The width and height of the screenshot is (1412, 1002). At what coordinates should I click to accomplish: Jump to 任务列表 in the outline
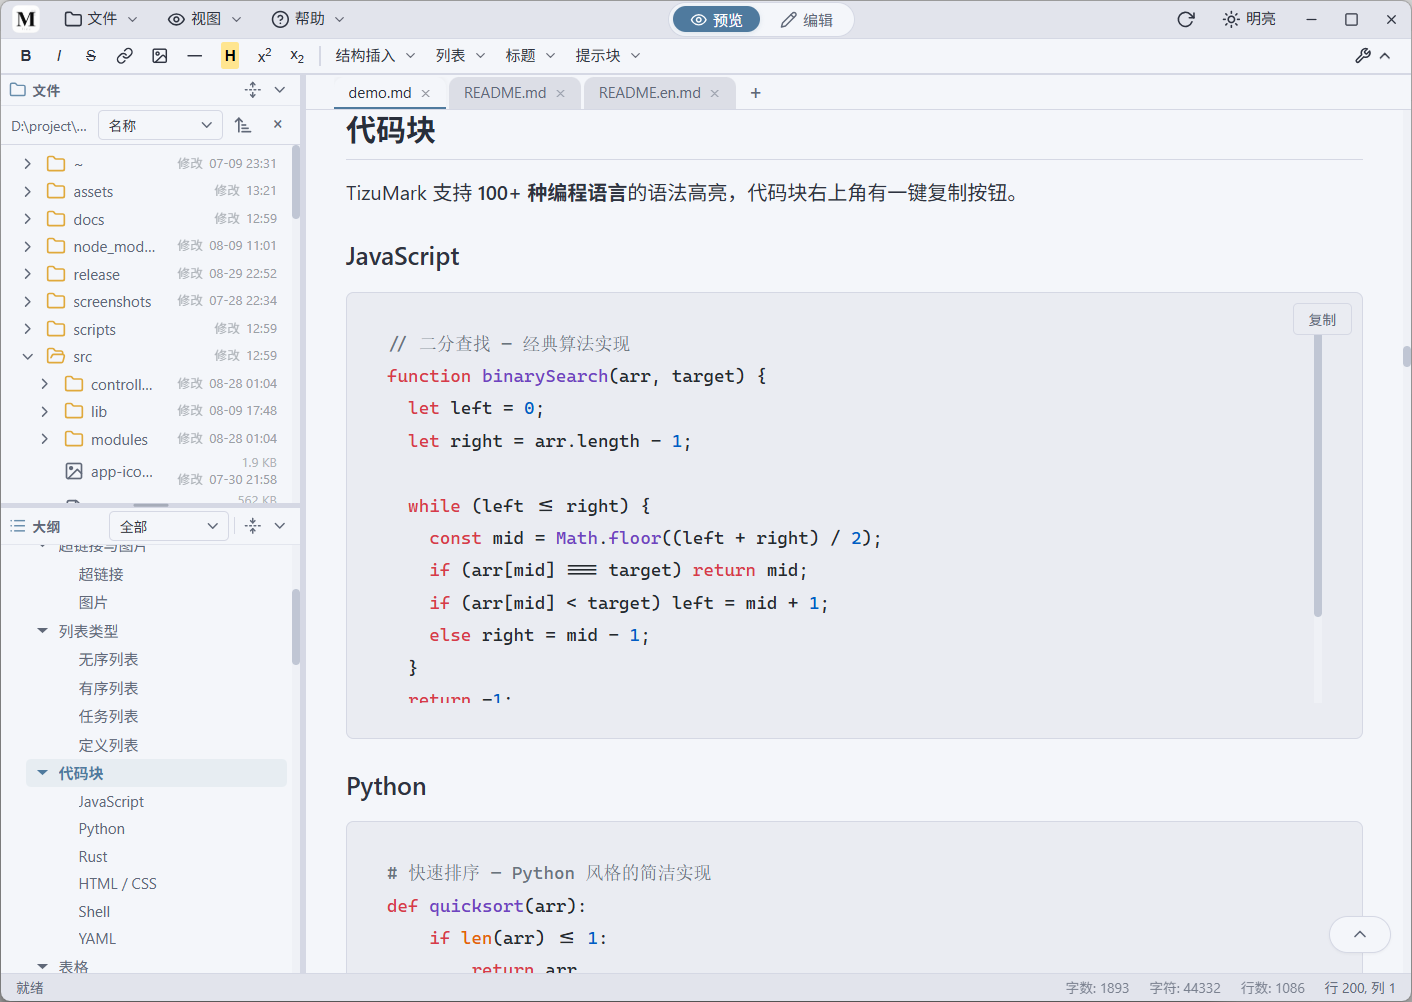[109, 717]
